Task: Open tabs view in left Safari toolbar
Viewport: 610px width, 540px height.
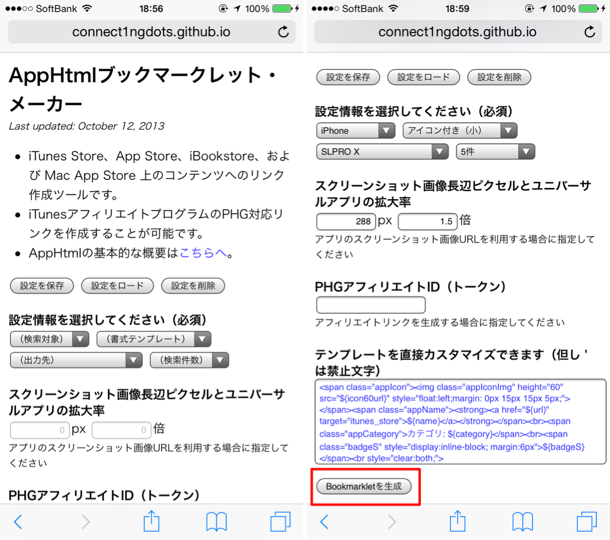Action: tap(280, 522)
